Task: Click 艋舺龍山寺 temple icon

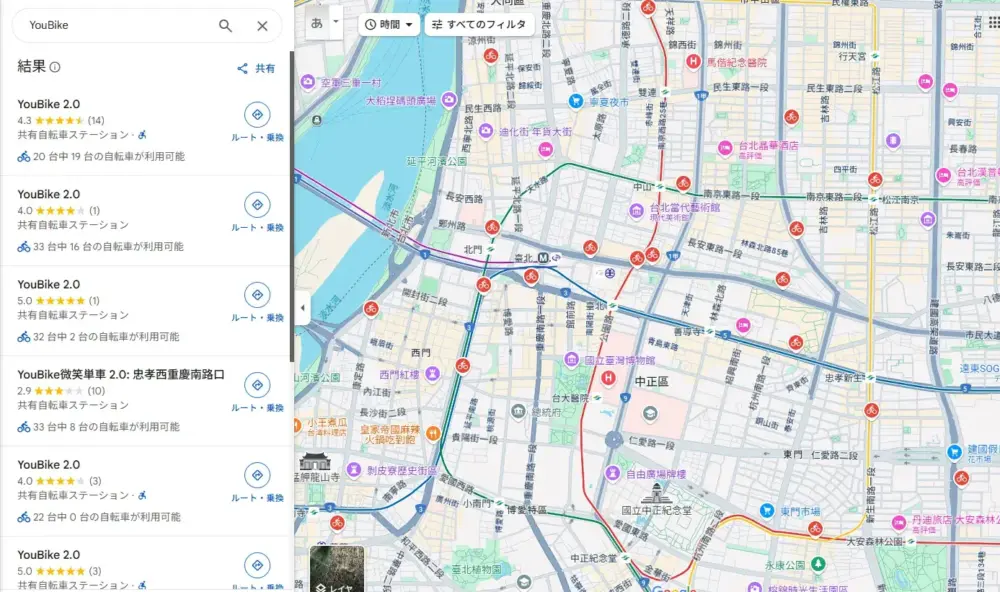Action: (x=315, y=461)
